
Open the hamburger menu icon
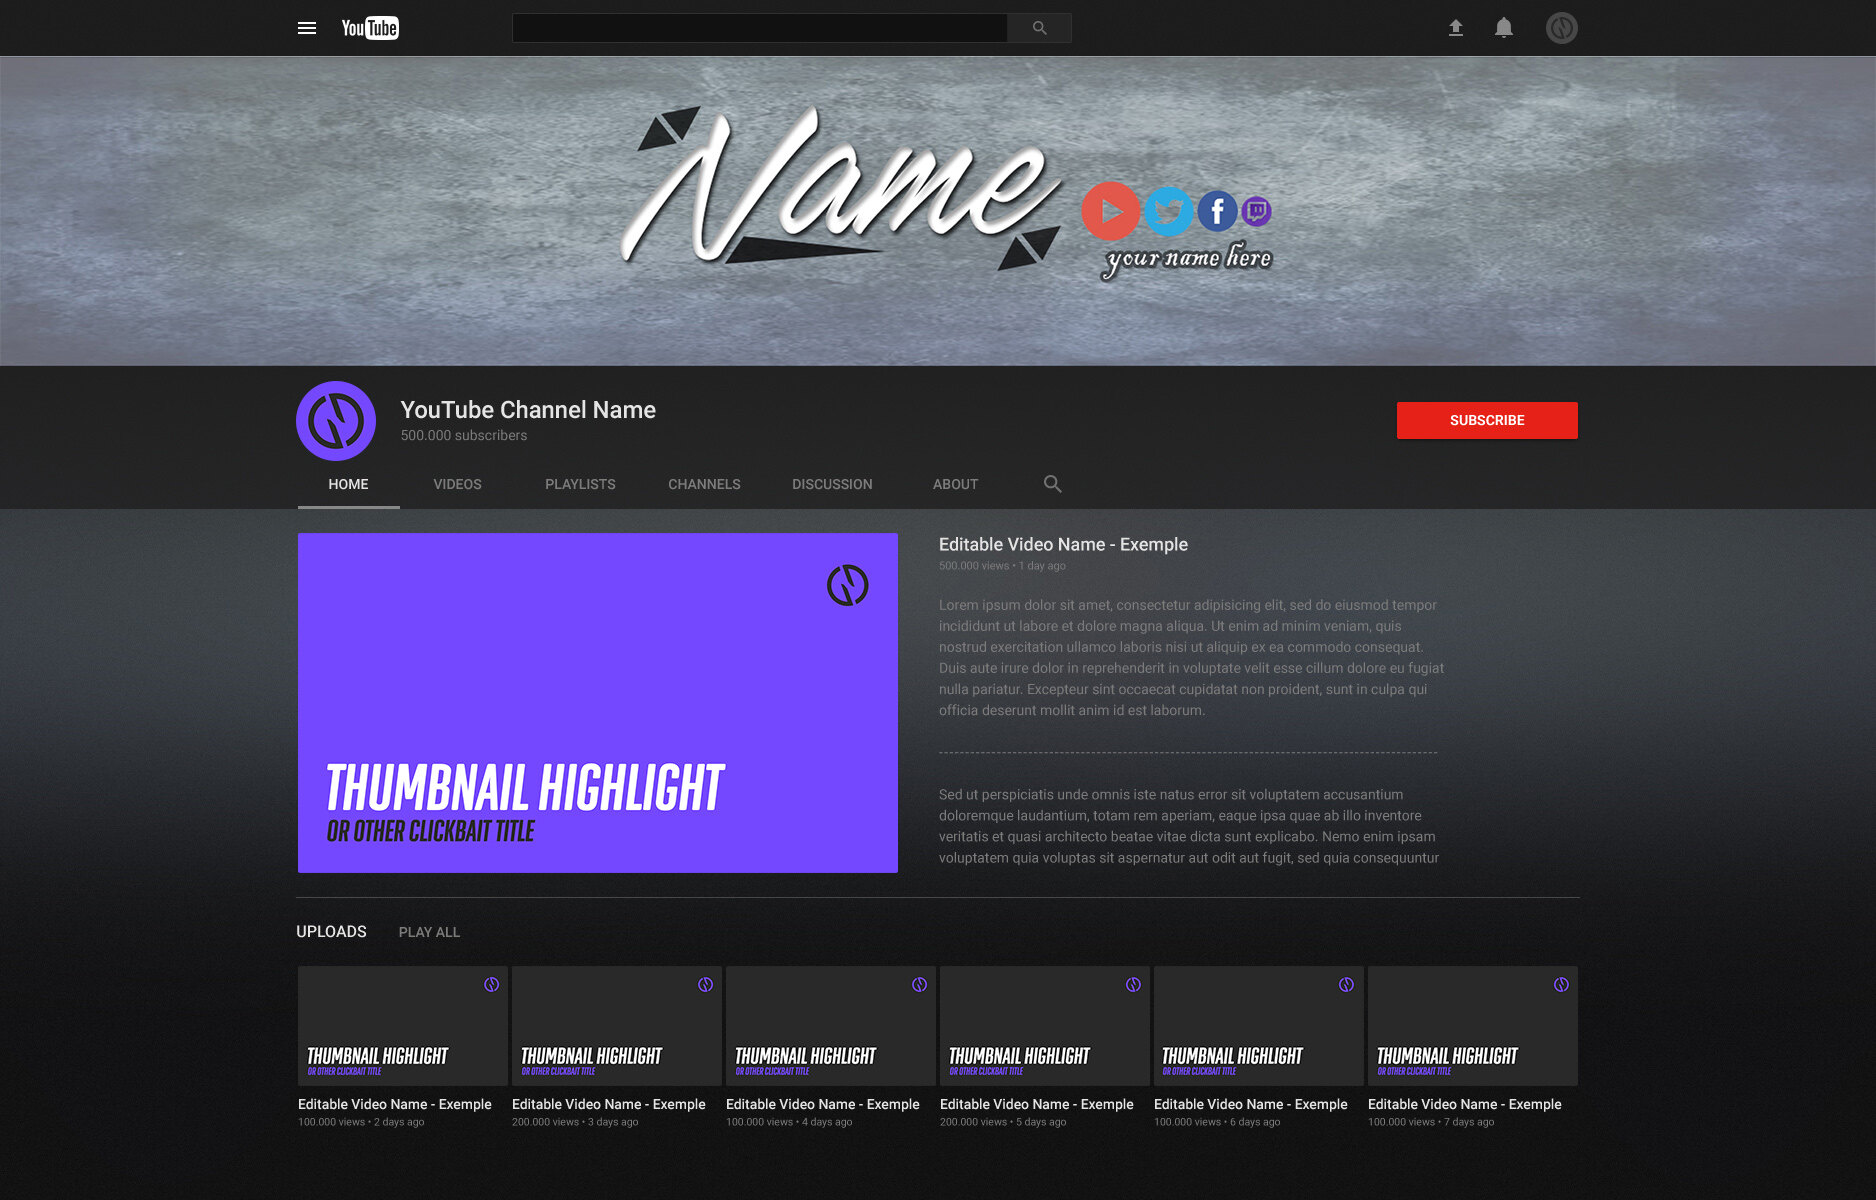307,28
